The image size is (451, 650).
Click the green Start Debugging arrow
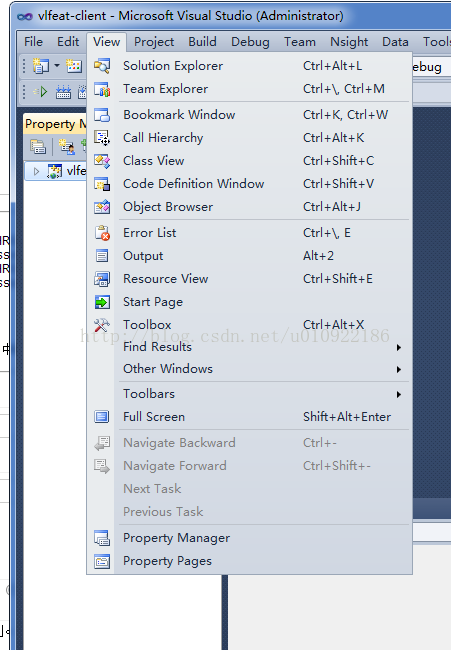tap(41, 92)
